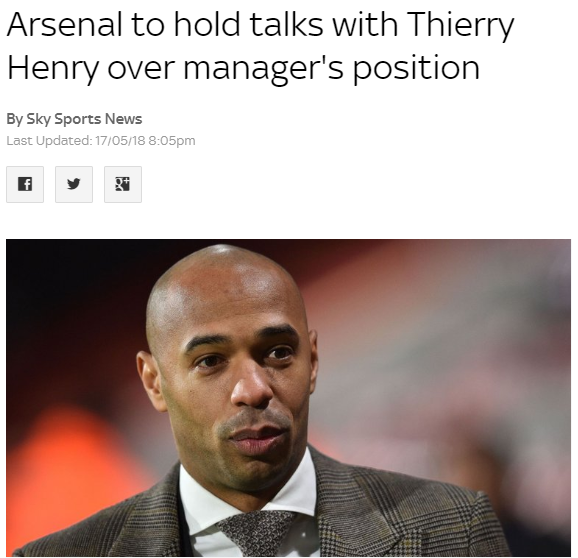This screenshot has height=558, width=578.
Task: Click "Henry" on the headline's second line
Action: [53, 69]
